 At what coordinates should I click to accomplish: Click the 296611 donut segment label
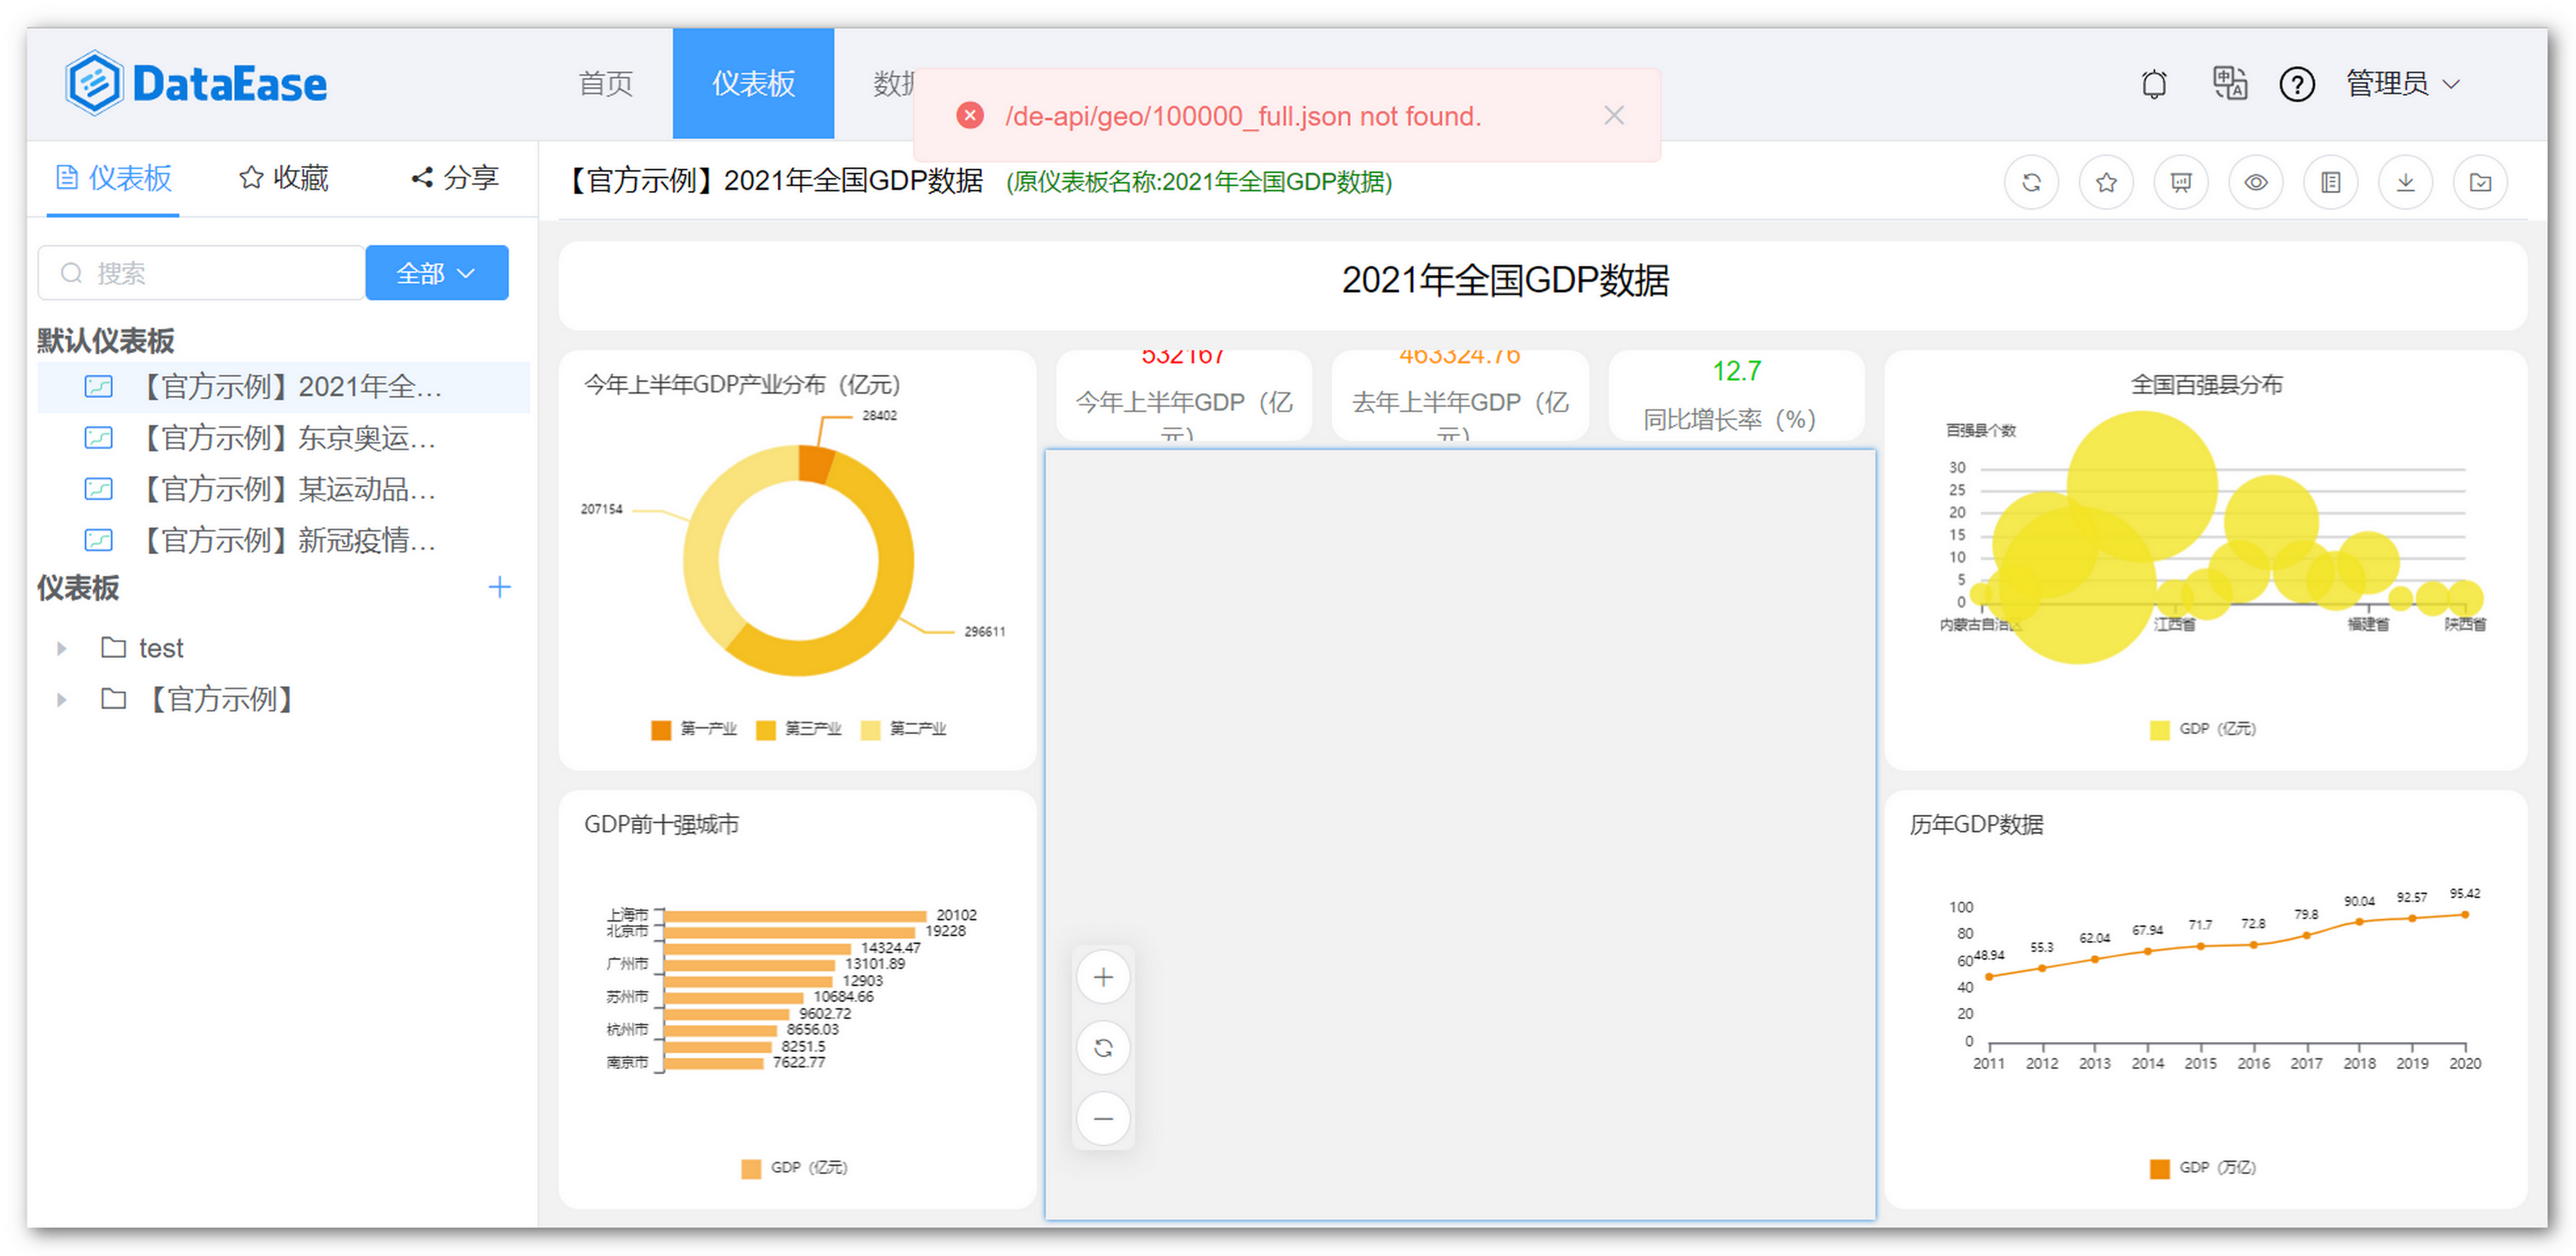pos(985,632)
